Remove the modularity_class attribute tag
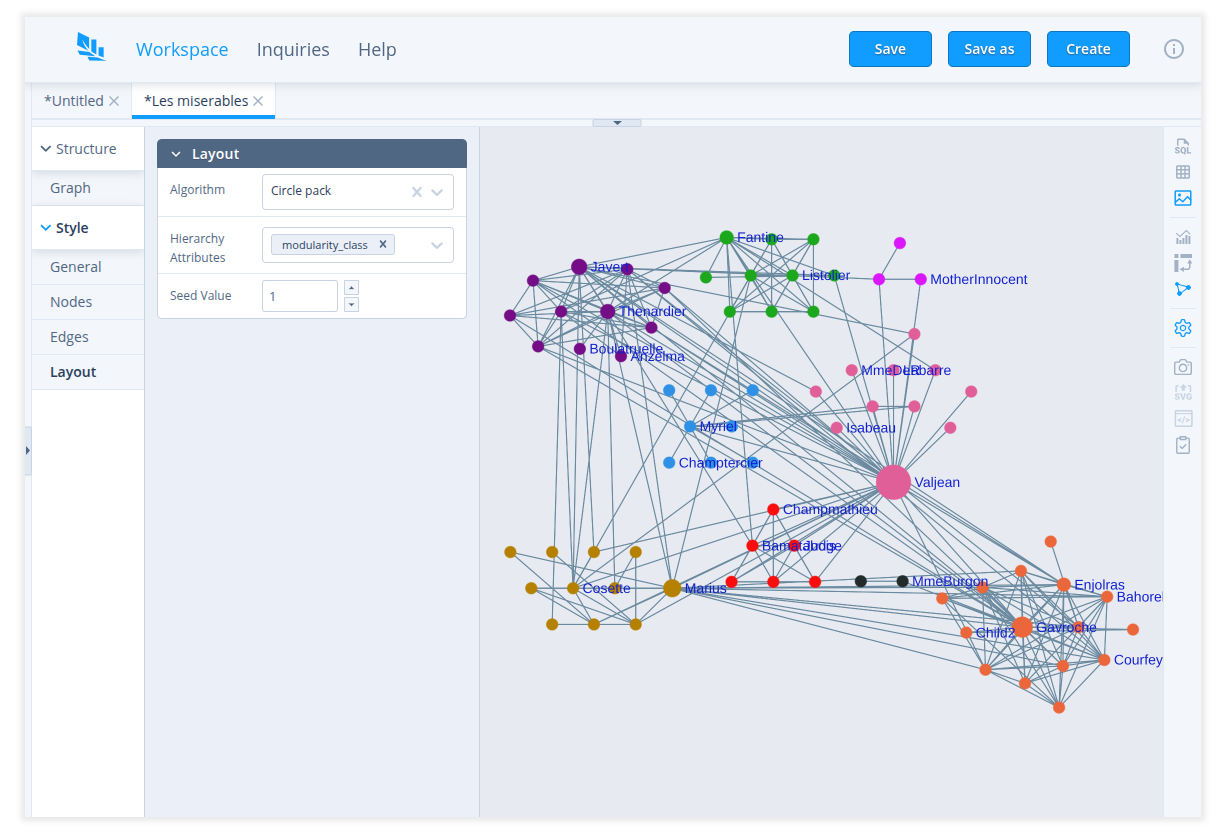 point(383,244)
